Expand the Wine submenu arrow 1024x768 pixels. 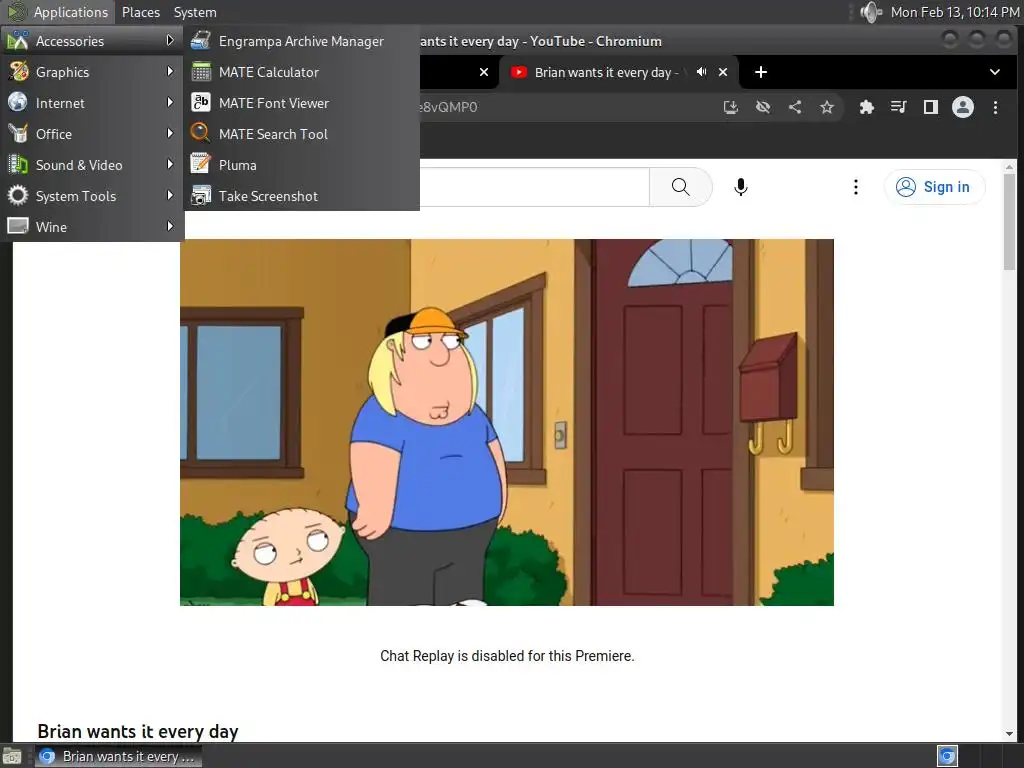point(170,226)
